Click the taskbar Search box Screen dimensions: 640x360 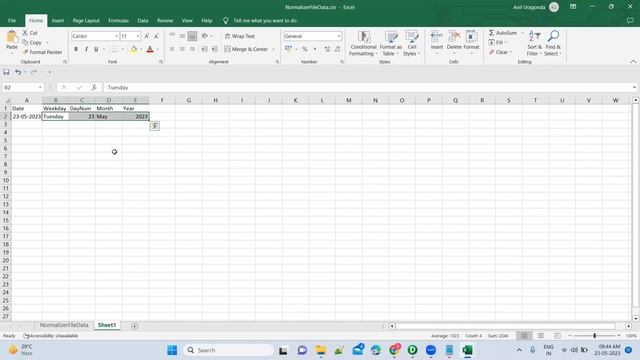pyautogui.click(x=229, y=350)
